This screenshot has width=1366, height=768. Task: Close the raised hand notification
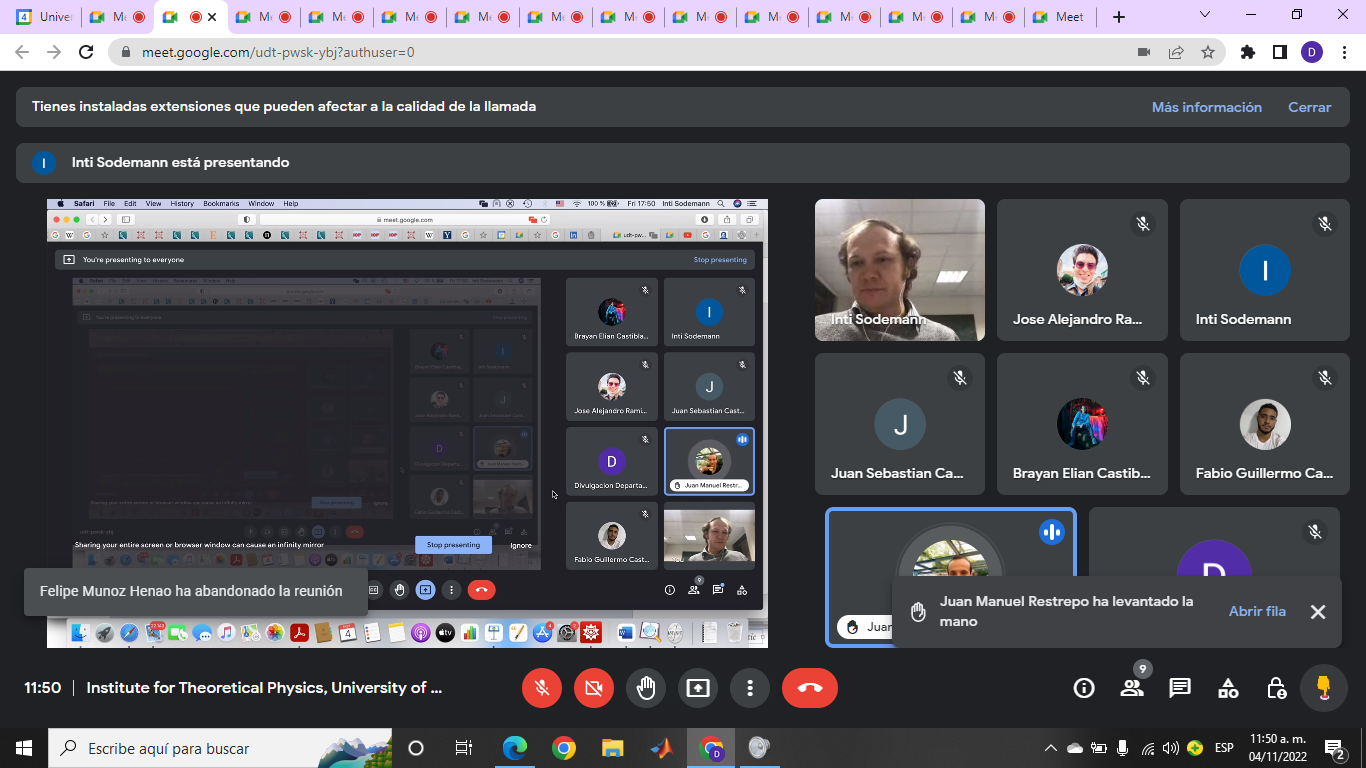tap(1318, 612)
